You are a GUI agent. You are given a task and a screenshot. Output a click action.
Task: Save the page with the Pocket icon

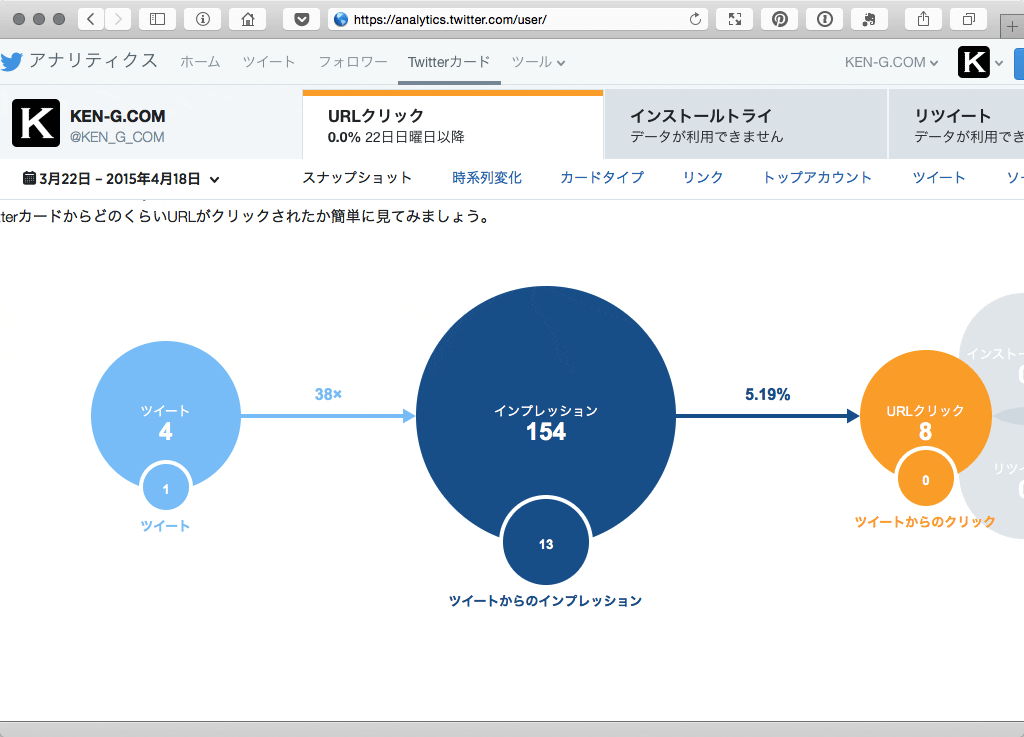(x=302, y=18)
